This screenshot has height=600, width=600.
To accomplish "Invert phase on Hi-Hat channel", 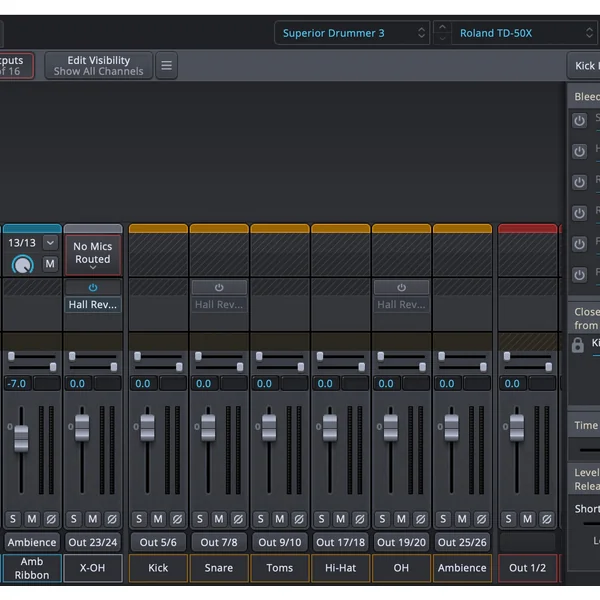I will (360, 519).
